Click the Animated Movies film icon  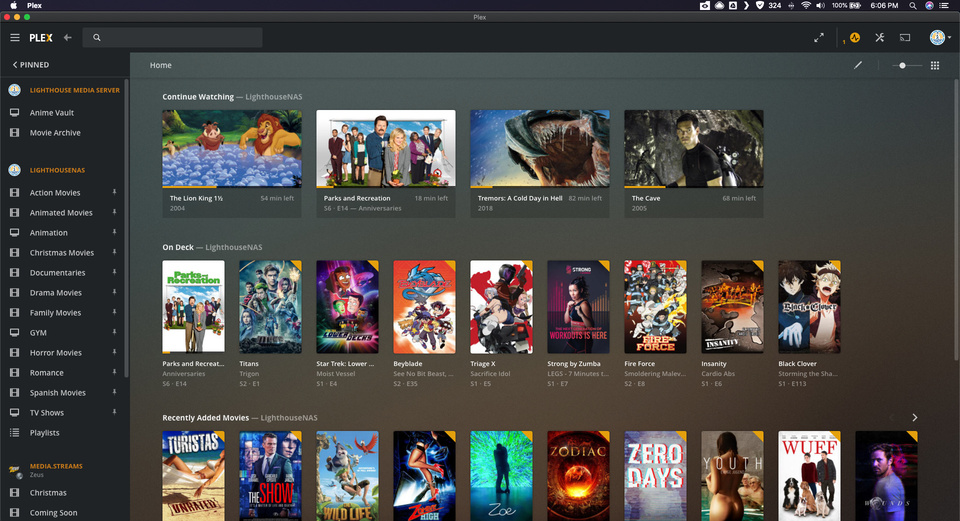[15, 212]
